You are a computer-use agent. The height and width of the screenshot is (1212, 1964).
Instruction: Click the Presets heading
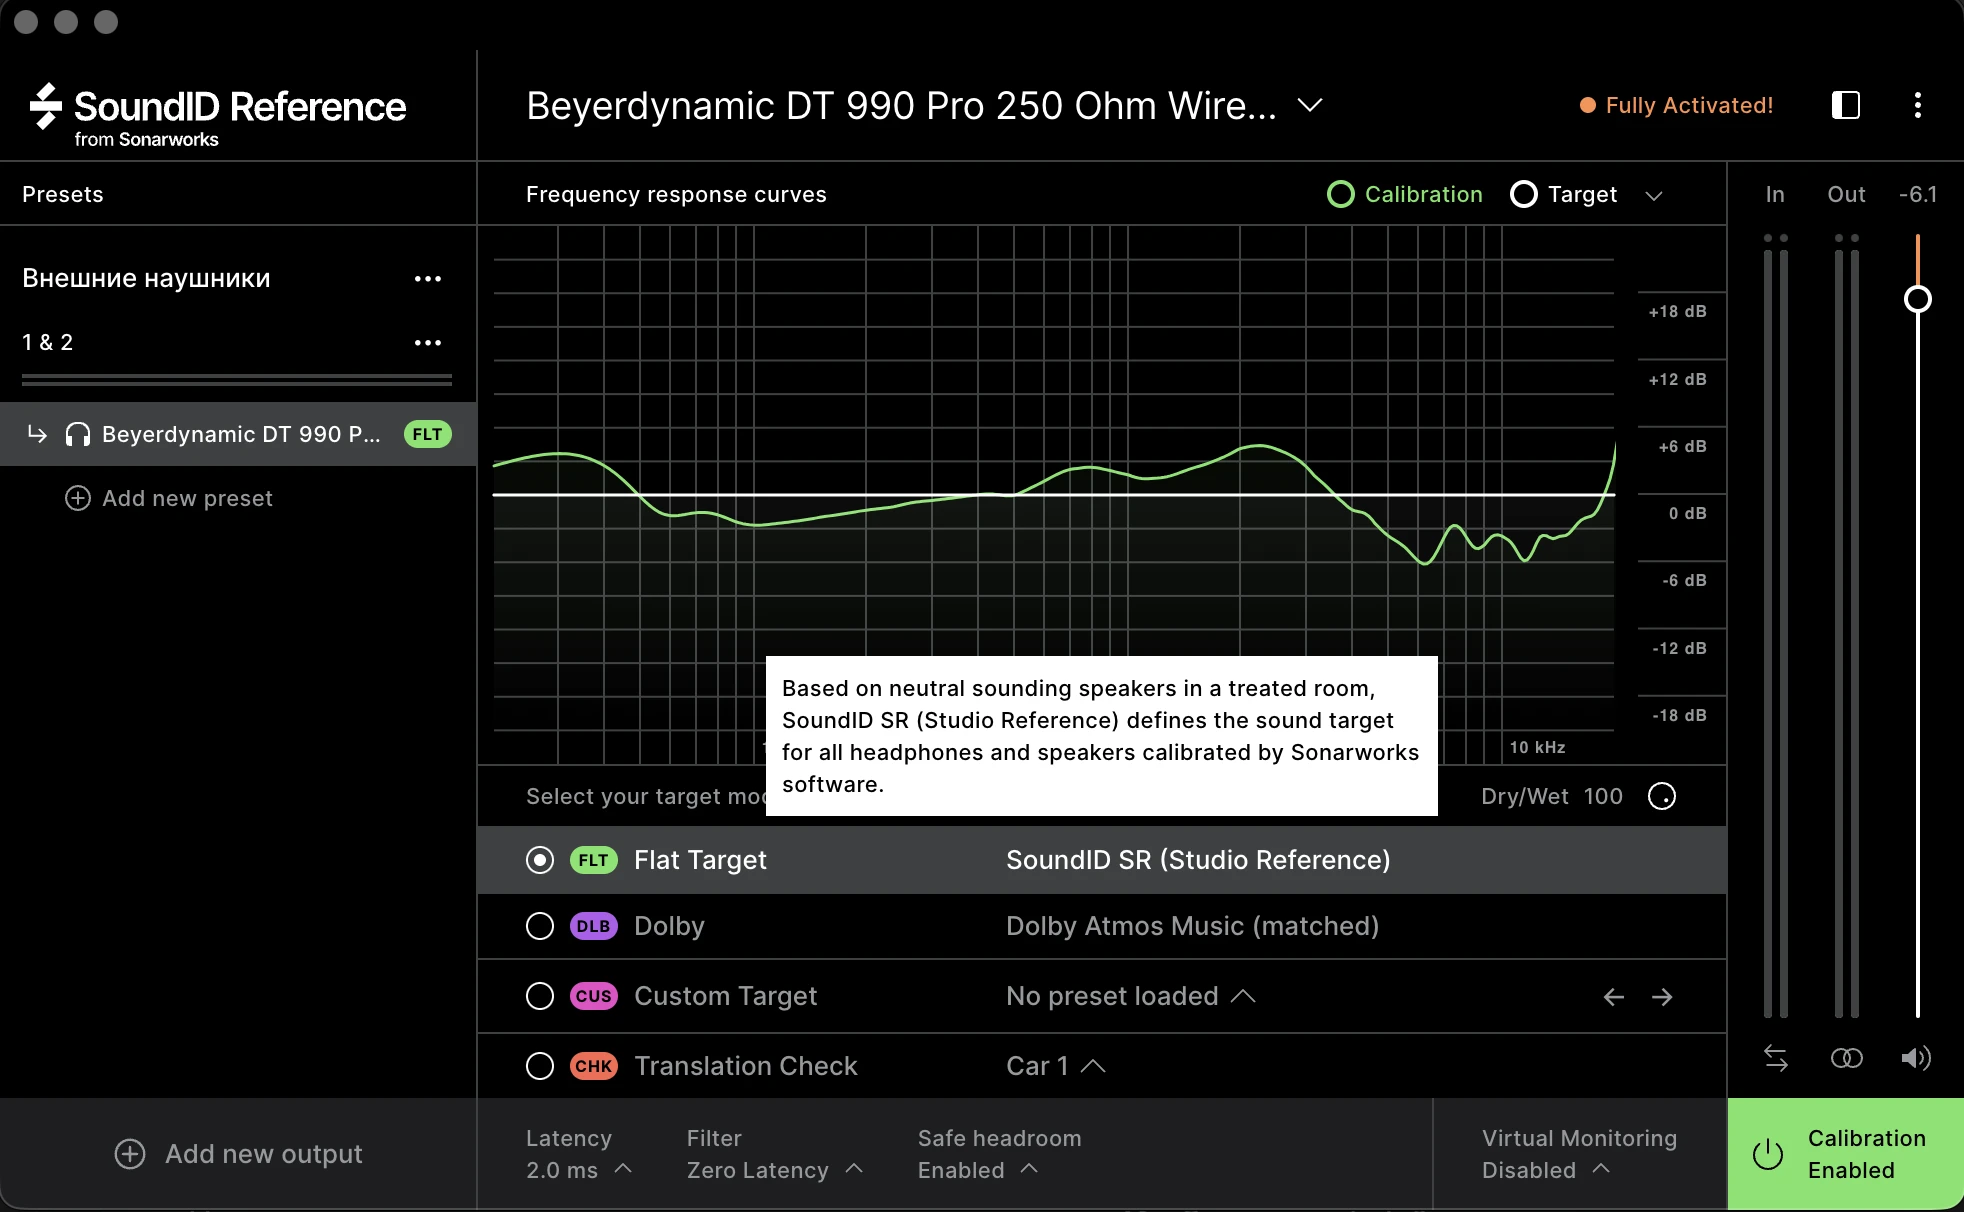pos(63,194)
